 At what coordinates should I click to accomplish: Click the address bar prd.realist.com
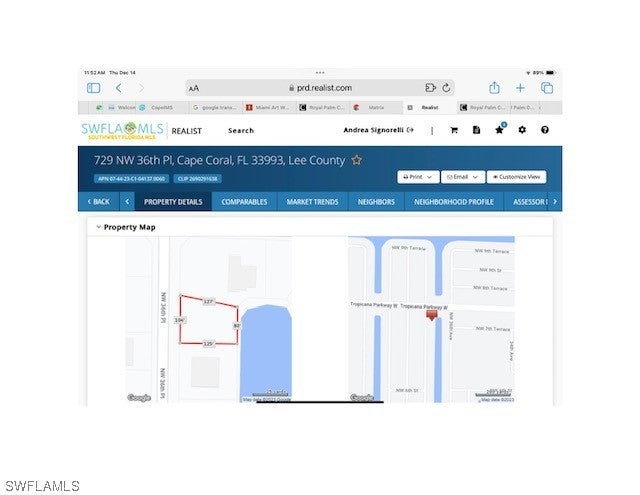[x=320, y=88]
